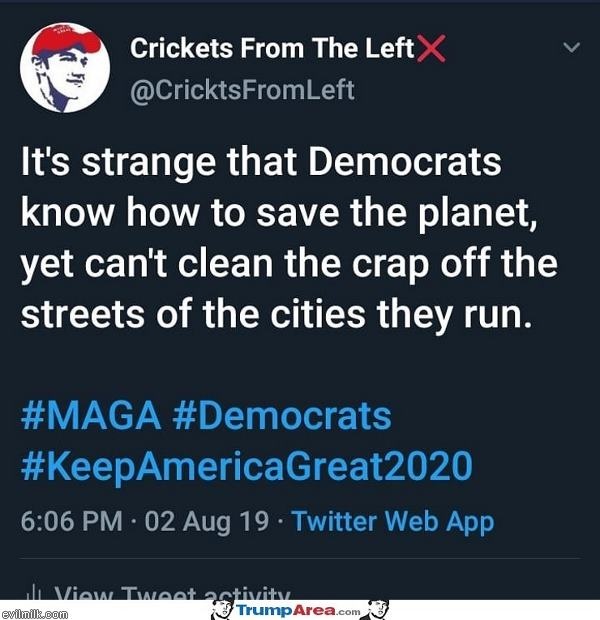Click the red cap on the avatar

point(65,40)
